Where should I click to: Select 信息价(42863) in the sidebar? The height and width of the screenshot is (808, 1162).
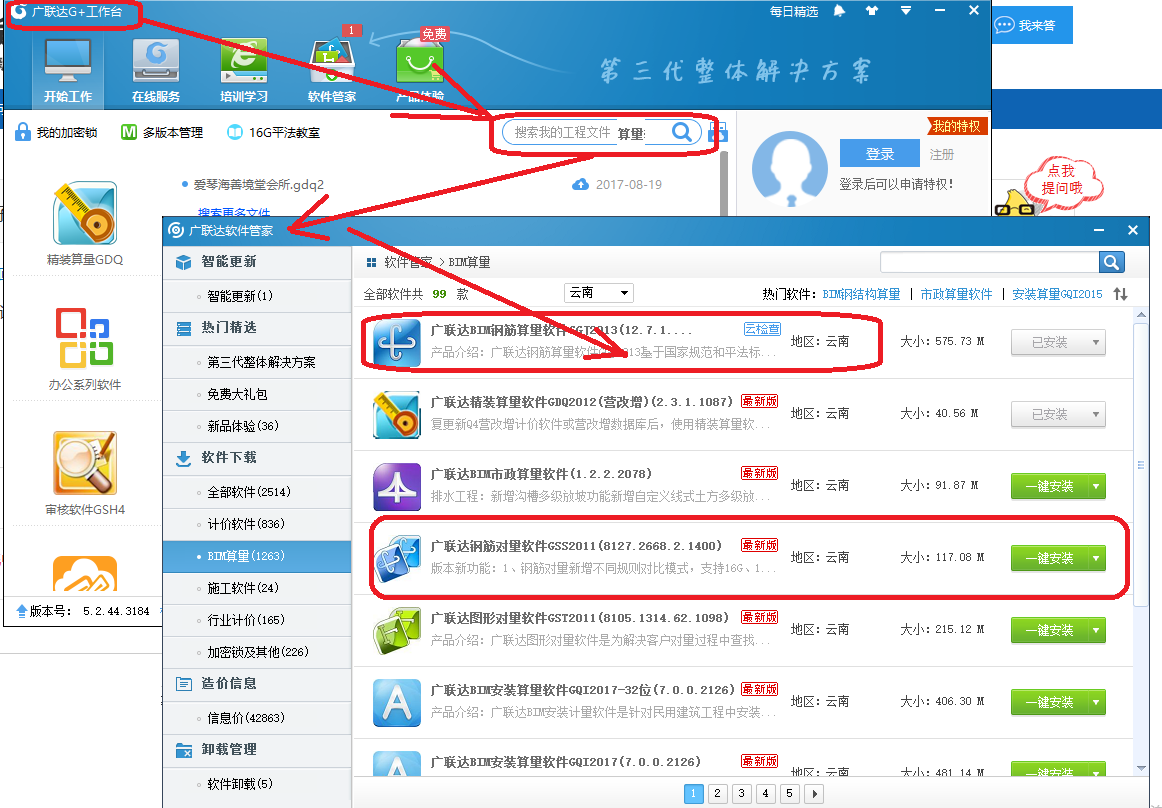(256, 718)
